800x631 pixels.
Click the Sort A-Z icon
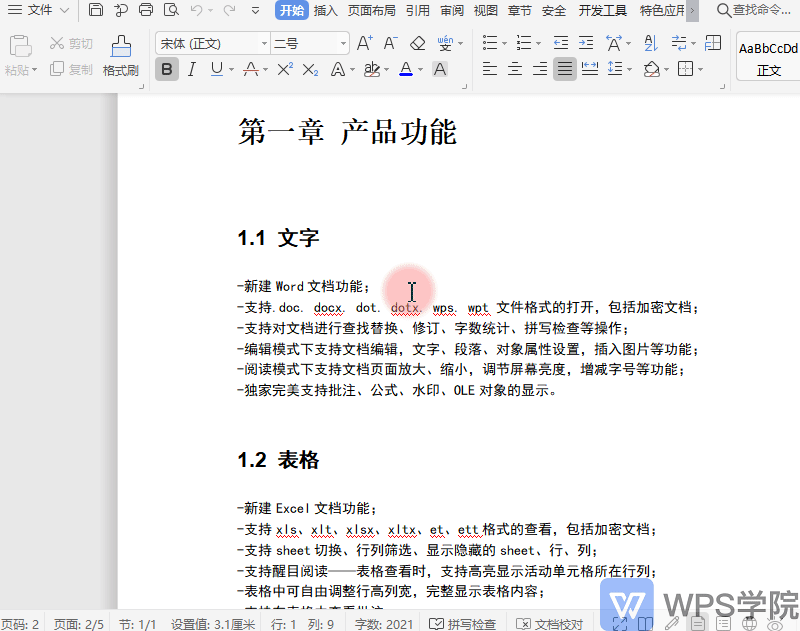click(651, 43)
